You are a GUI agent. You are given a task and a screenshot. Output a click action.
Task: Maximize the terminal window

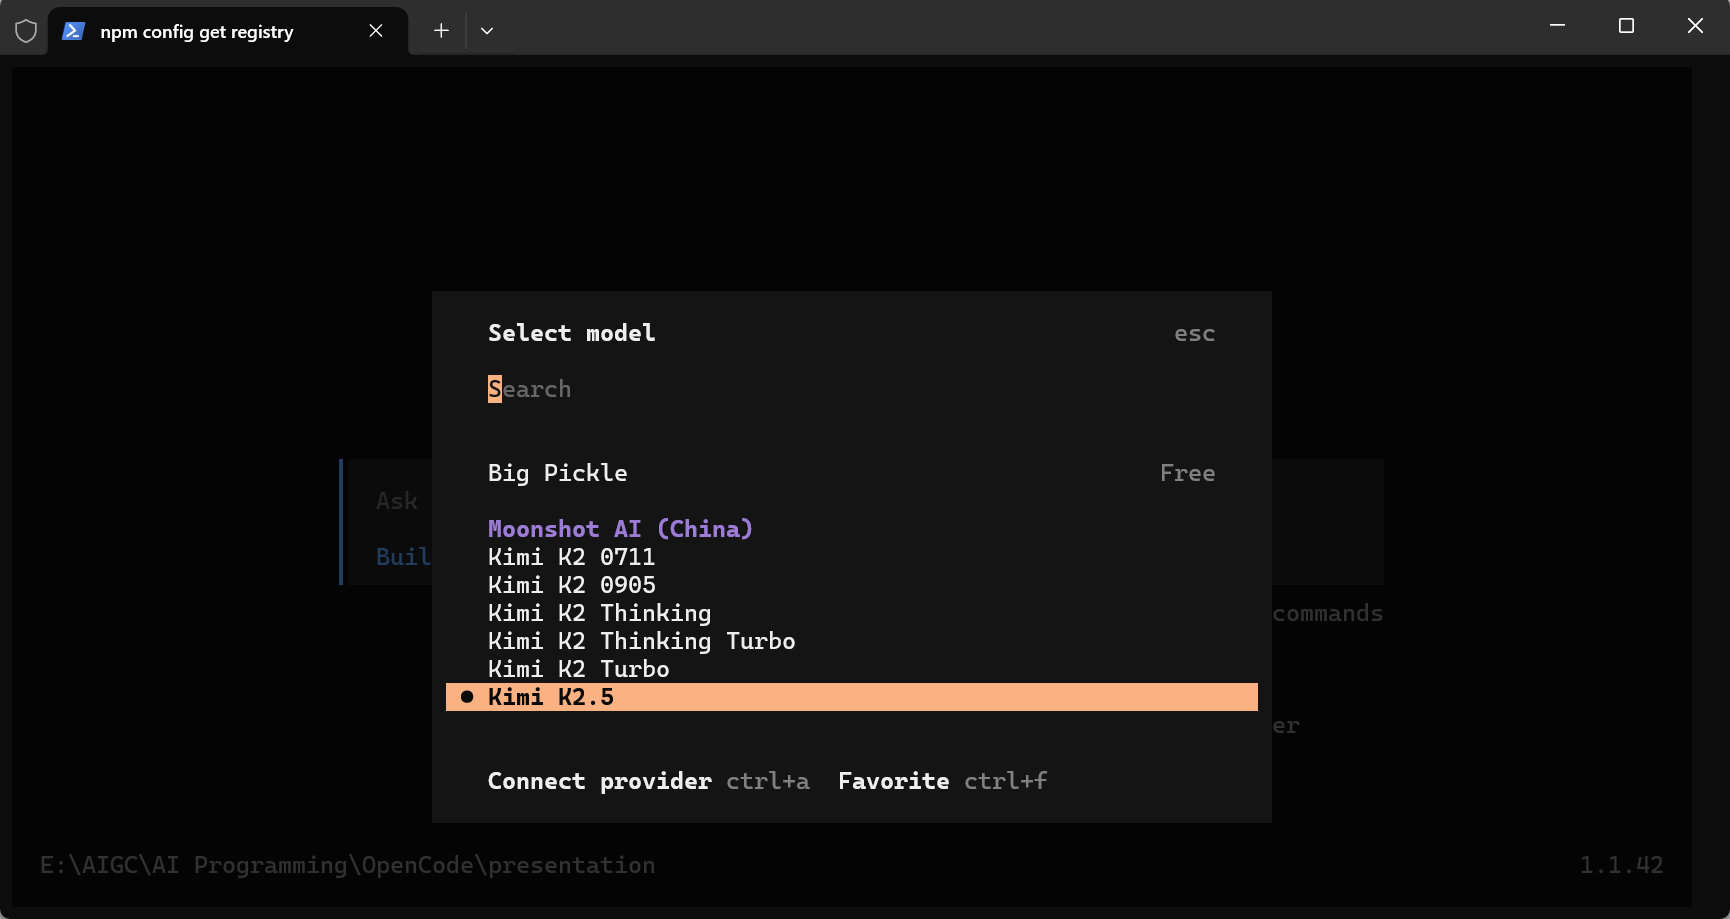1626,26
